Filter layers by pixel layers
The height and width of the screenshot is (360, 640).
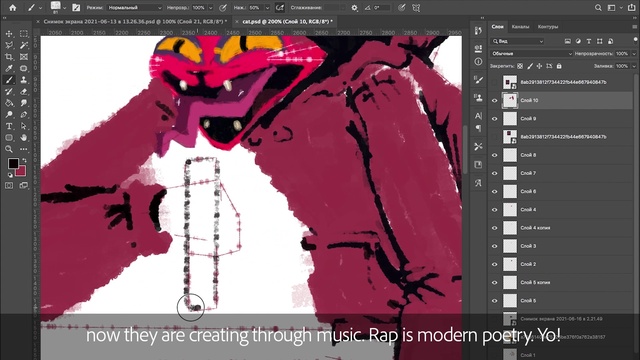pyautogui.click(x=568, y=41)
